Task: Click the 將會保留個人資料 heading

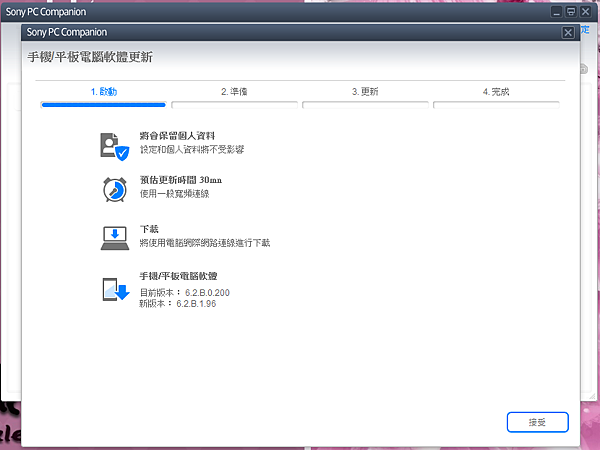Action: pyautogui.click(x=177, y=136)
